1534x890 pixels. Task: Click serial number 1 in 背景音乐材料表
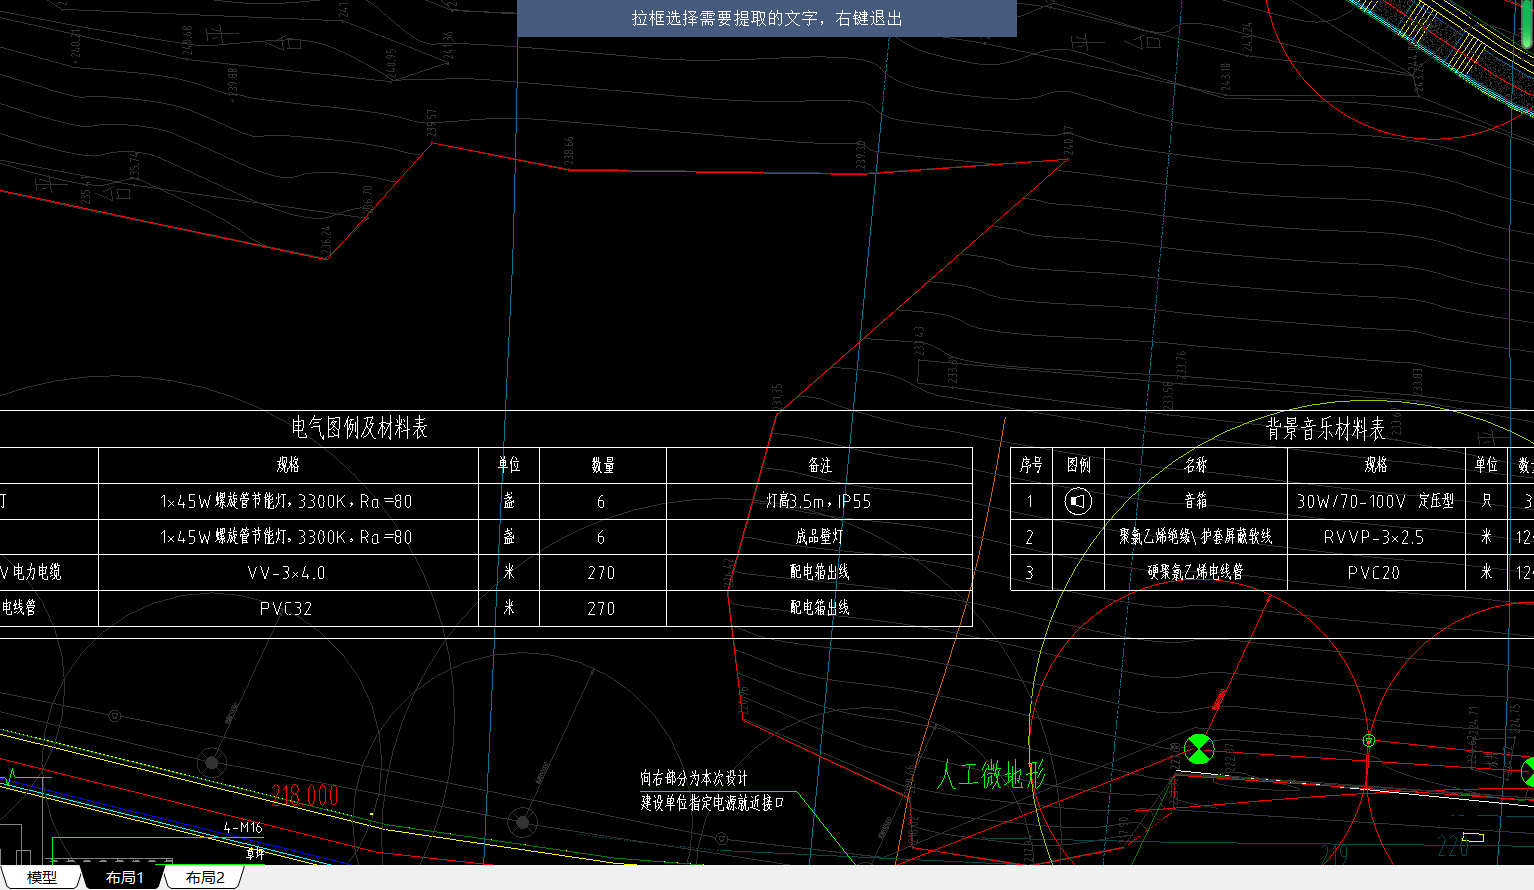point(1030,502)
